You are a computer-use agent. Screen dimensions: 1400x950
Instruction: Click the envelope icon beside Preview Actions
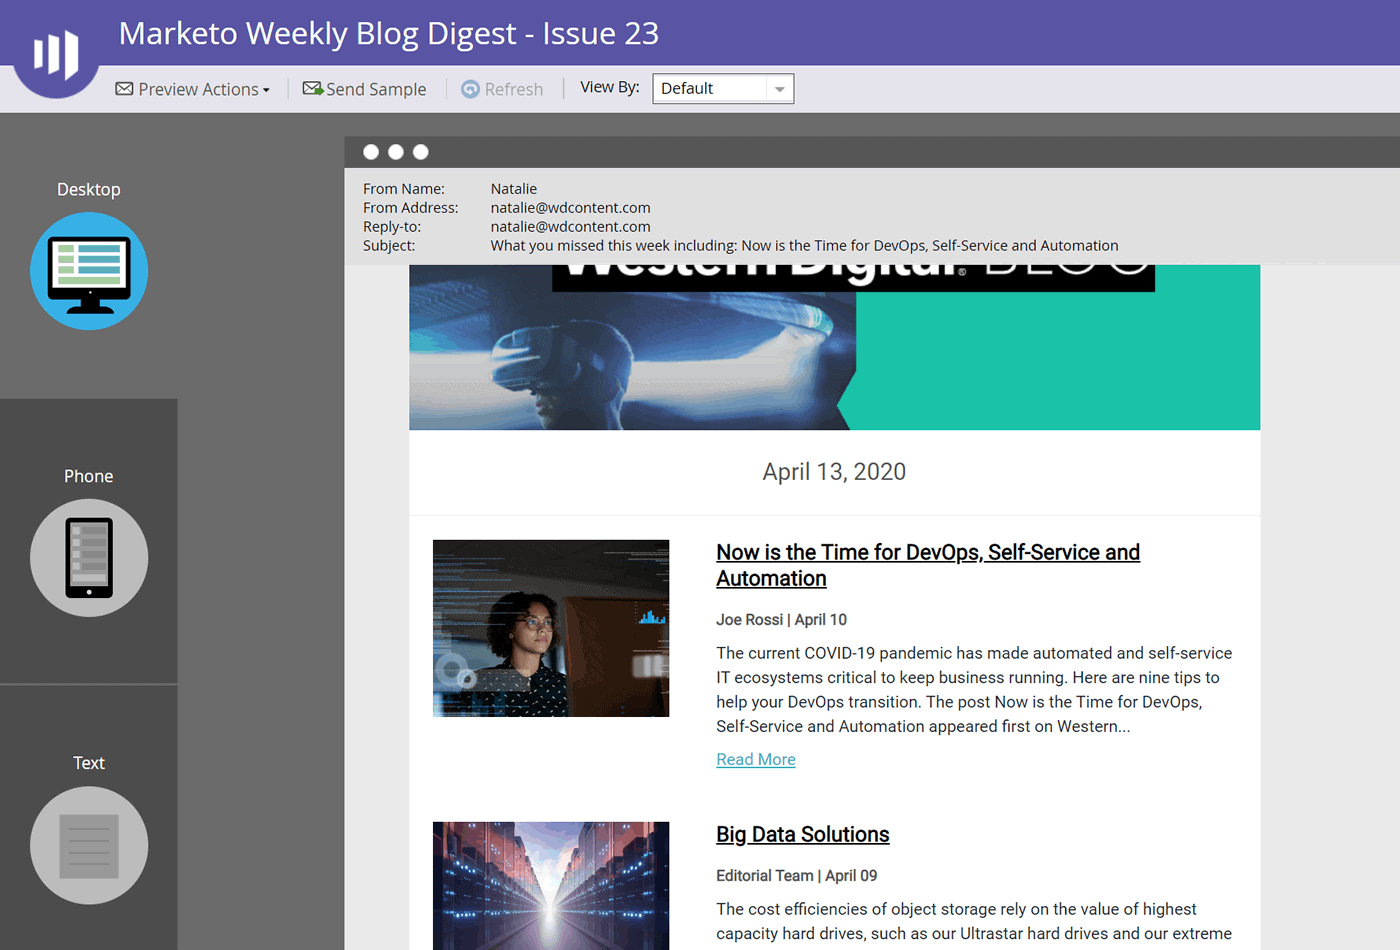124,89
